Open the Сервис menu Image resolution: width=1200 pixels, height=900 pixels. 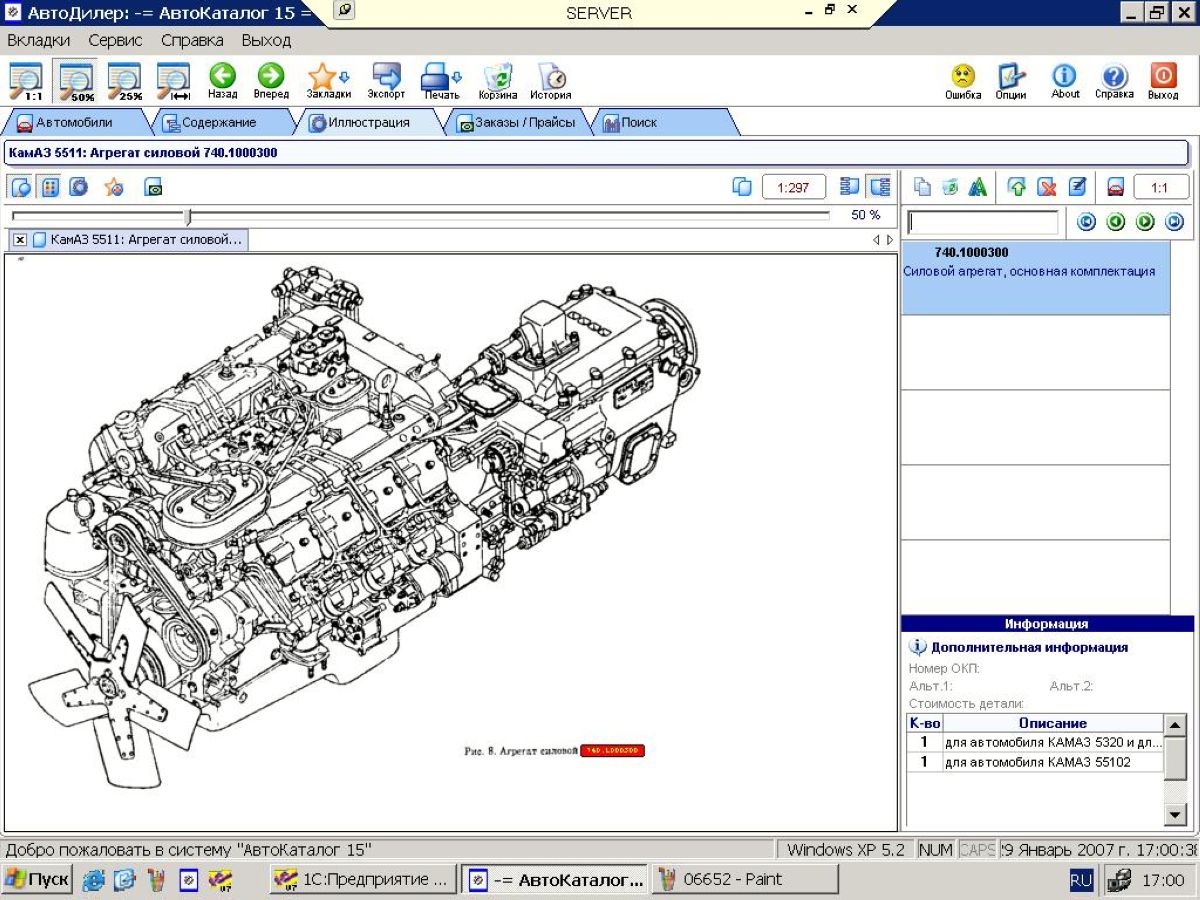(115, 41)
